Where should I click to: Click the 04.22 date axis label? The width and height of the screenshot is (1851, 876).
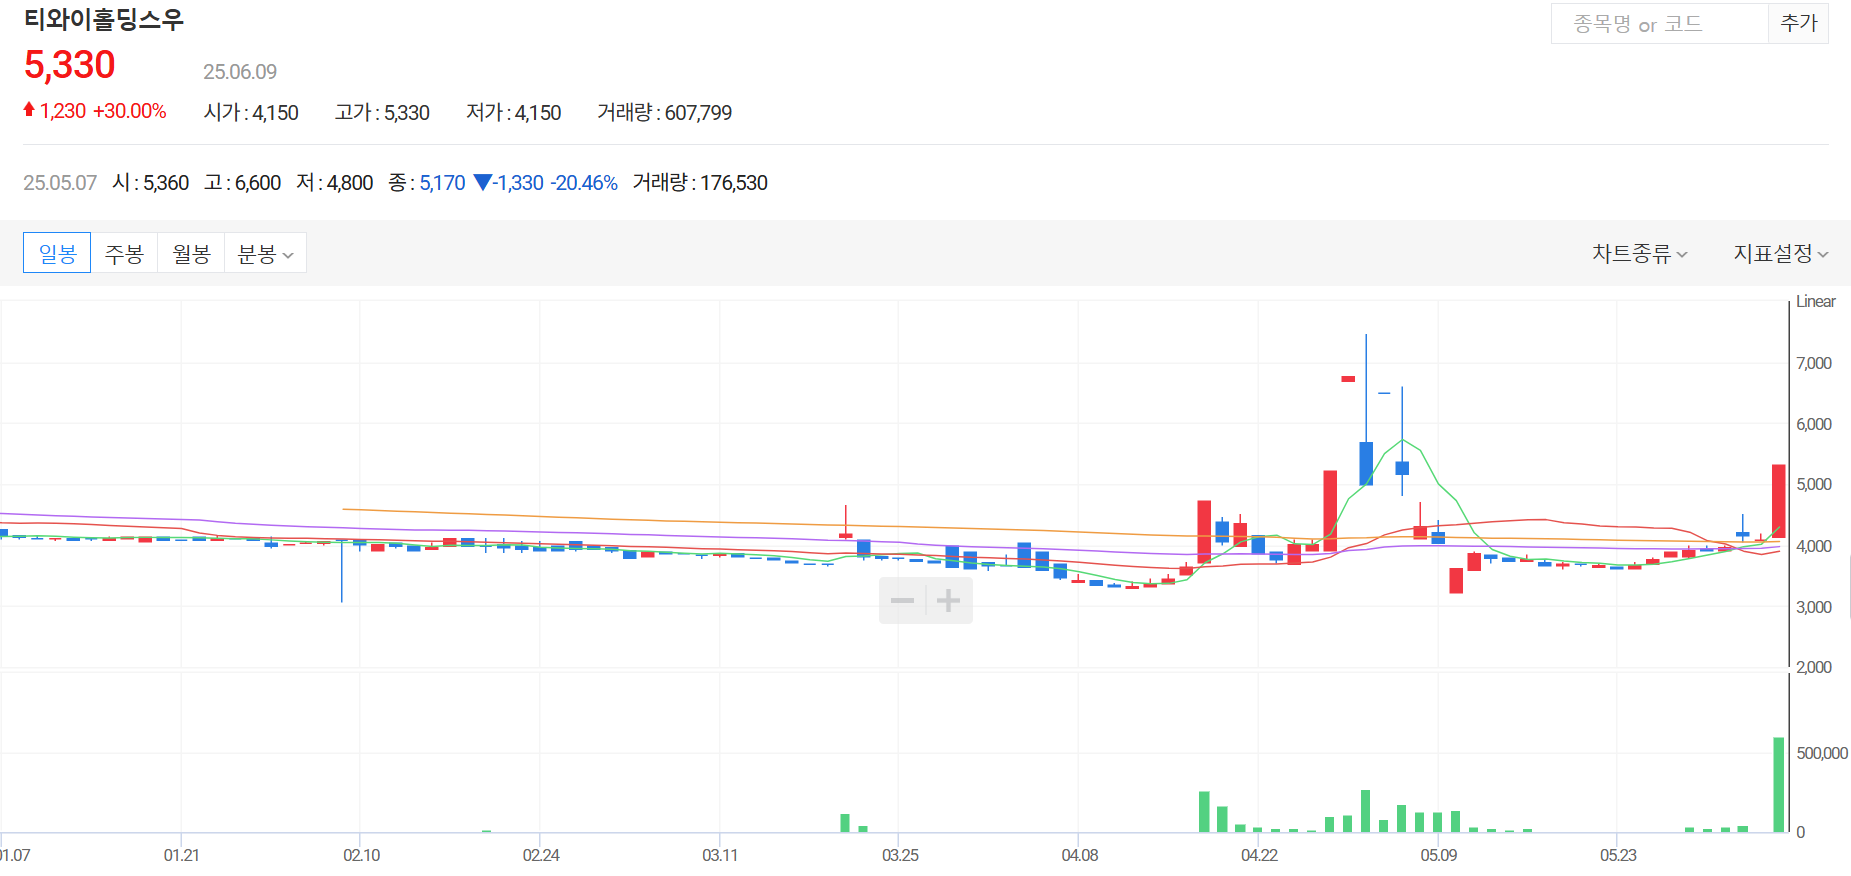click(x=1259, y=855)
